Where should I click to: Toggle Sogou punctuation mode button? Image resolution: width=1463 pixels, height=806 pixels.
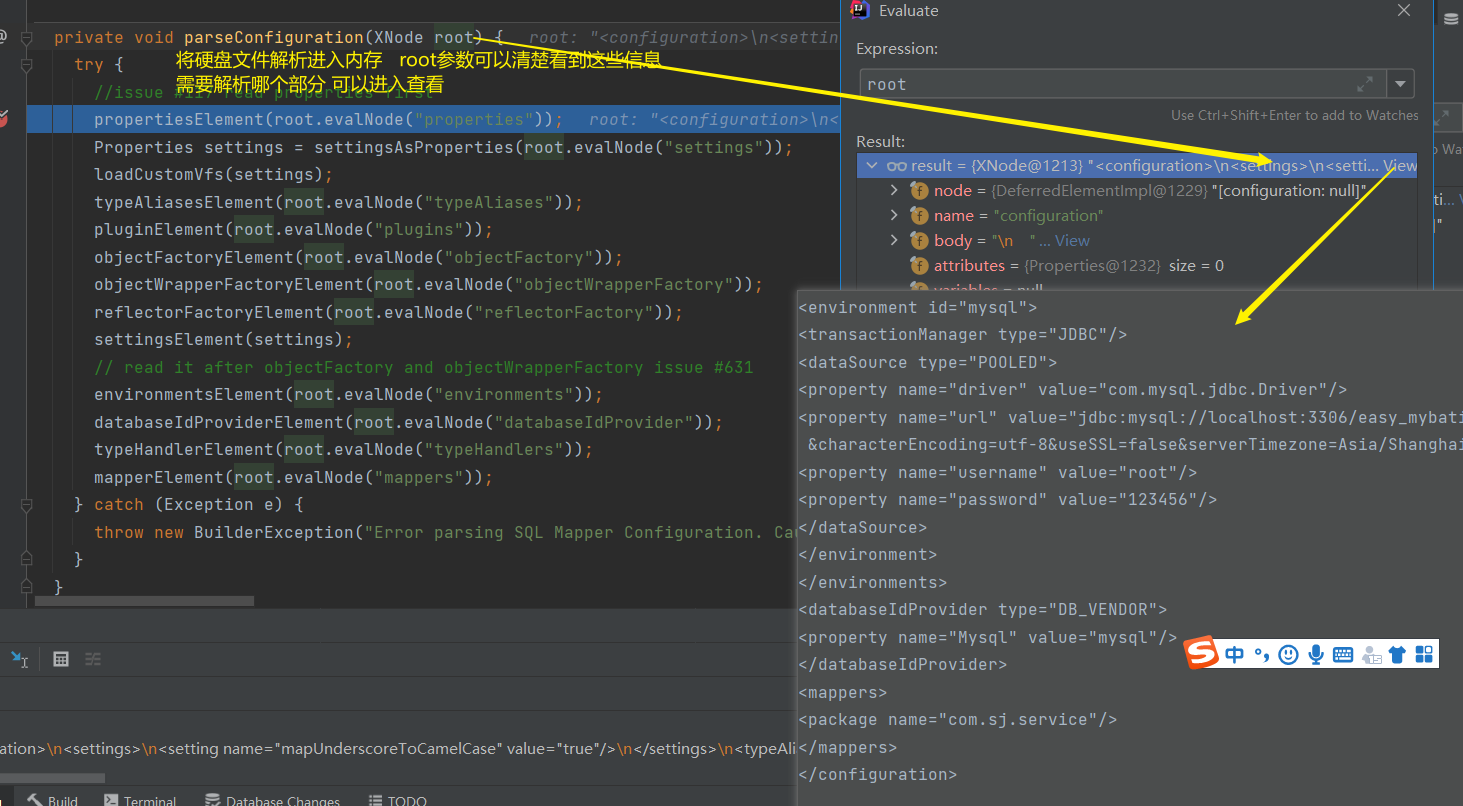tap(1262, 655)
